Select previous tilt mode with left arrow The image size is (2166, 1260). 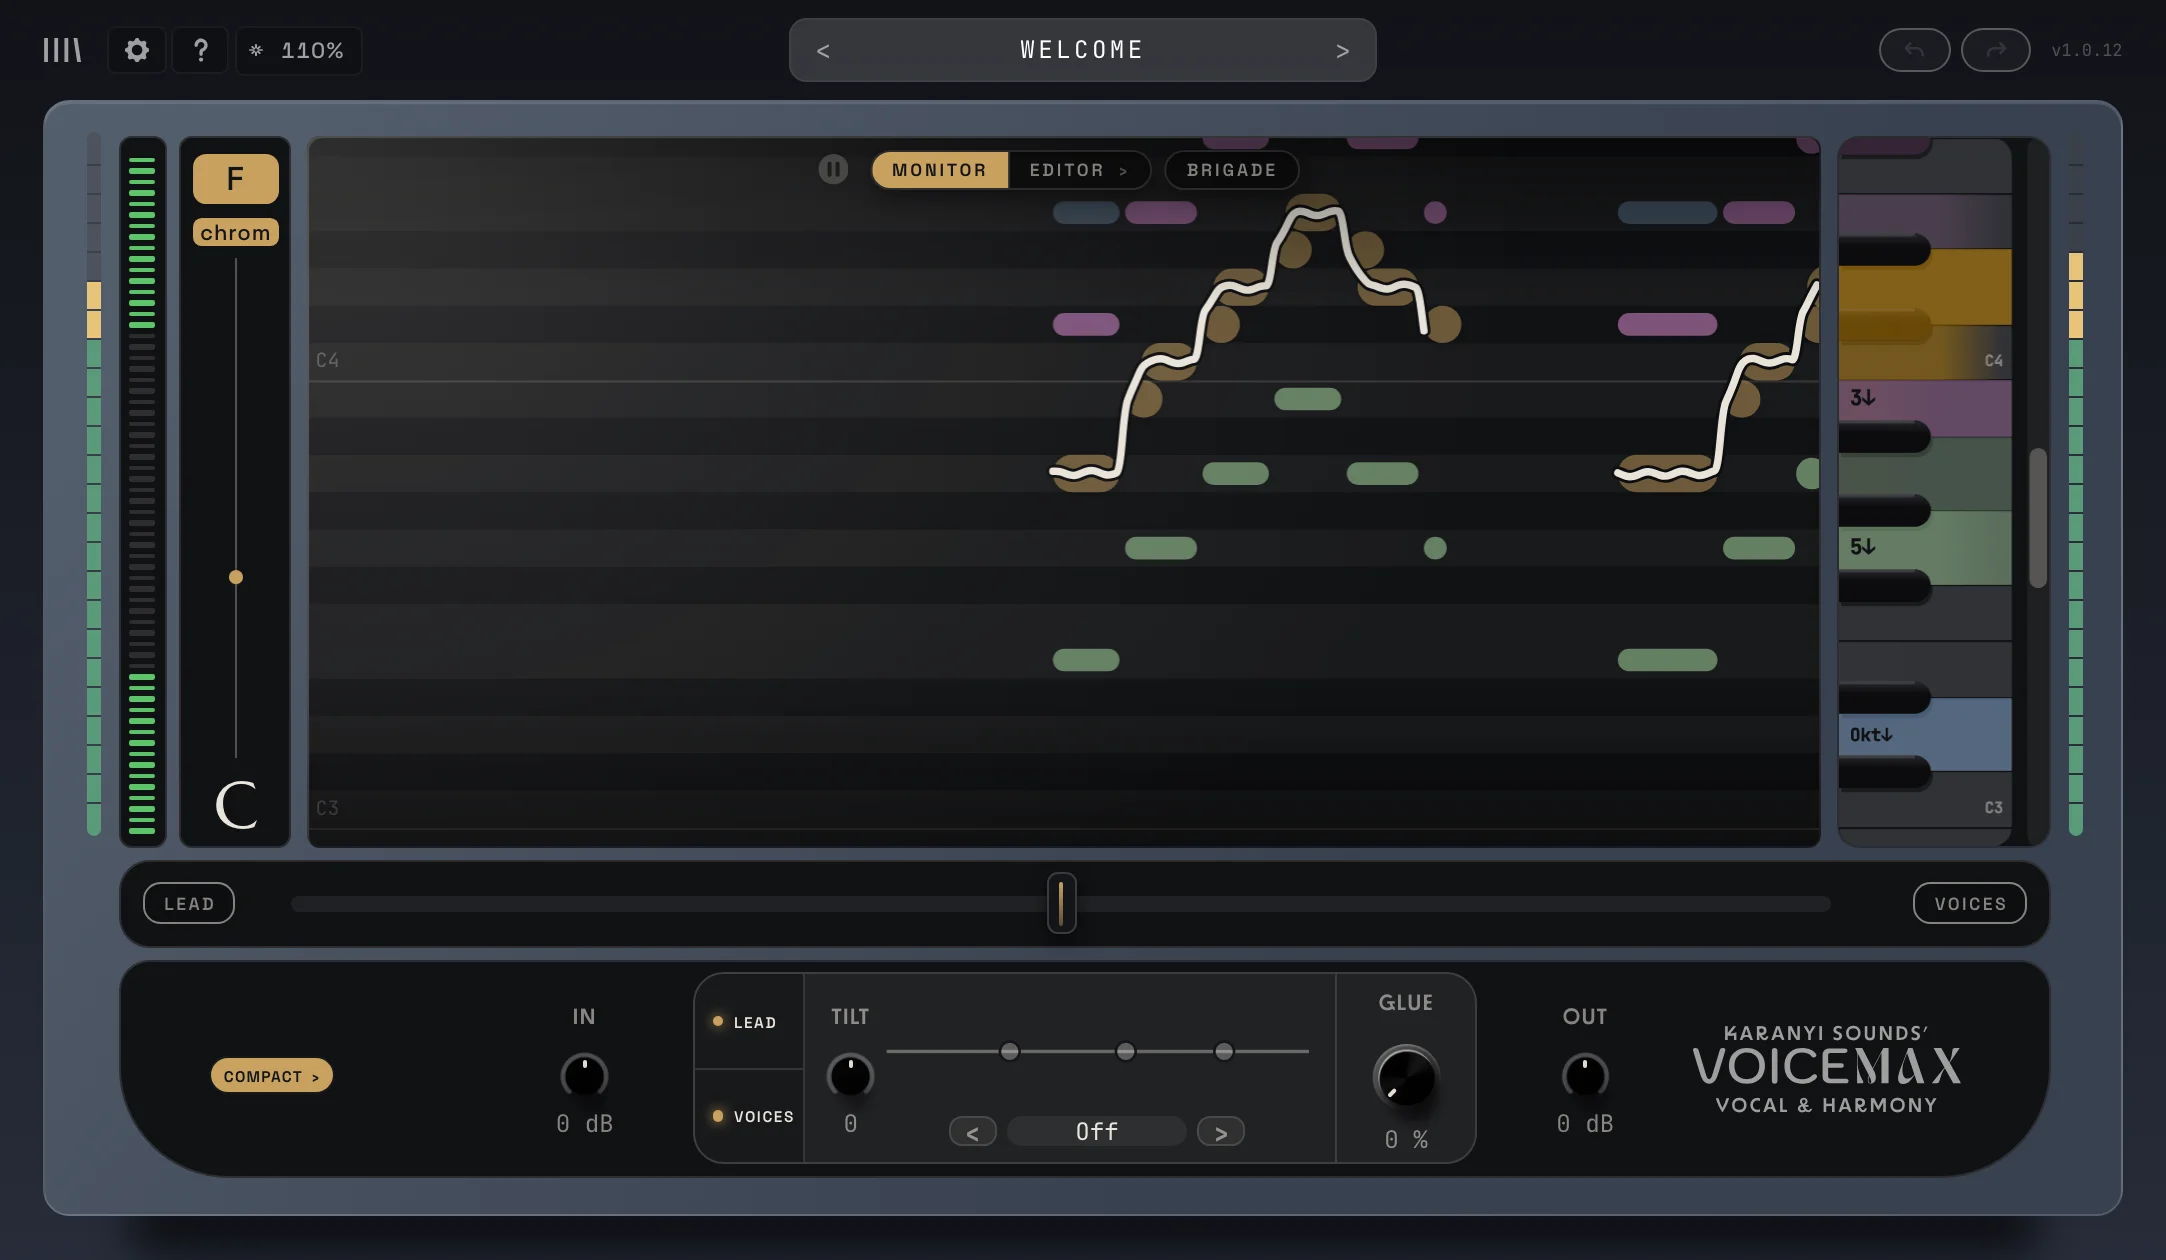[972, 1132]
